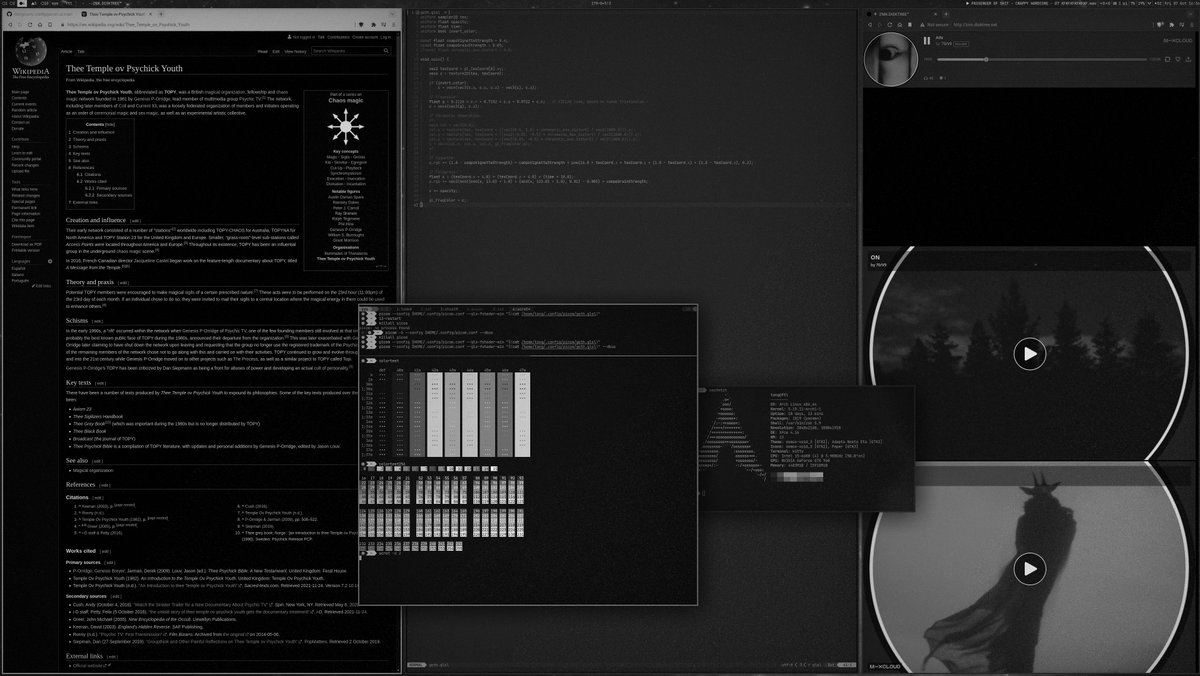Jump to Key texts in Contents
The image size is (1200, 676).
(81, 154)
